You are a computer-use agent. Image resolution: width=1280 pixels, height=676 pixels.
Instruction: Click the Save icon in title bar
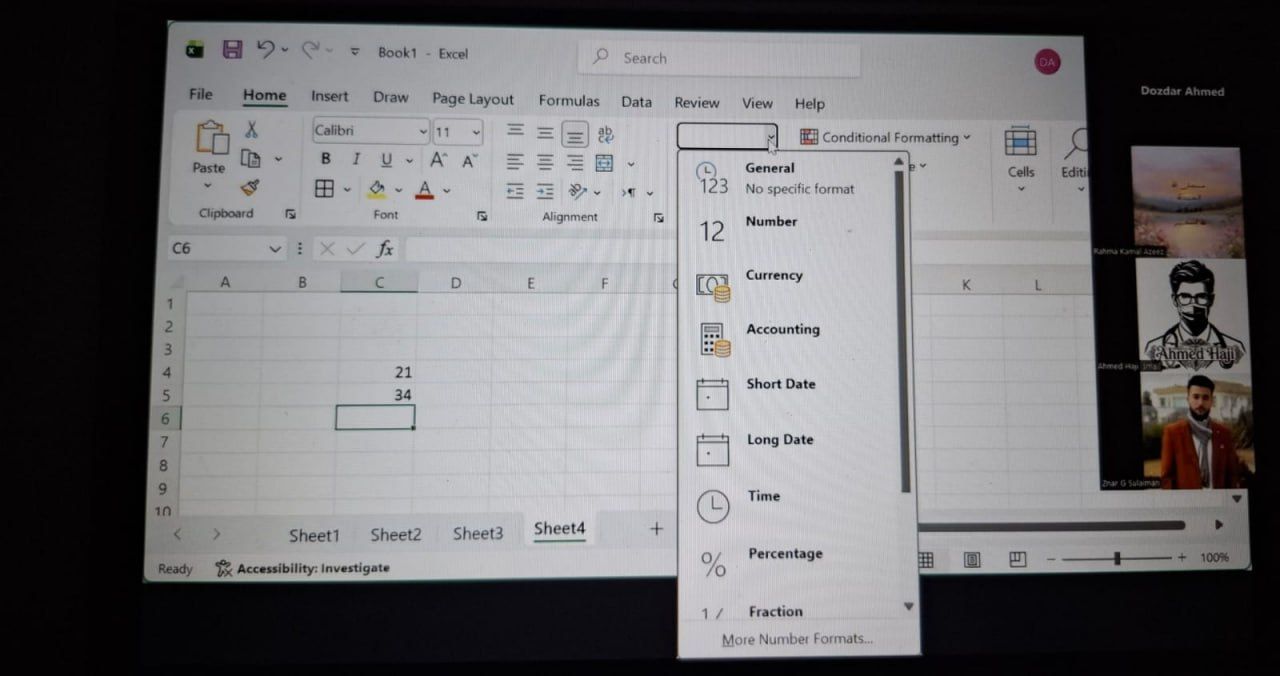[x=232, y=50]
